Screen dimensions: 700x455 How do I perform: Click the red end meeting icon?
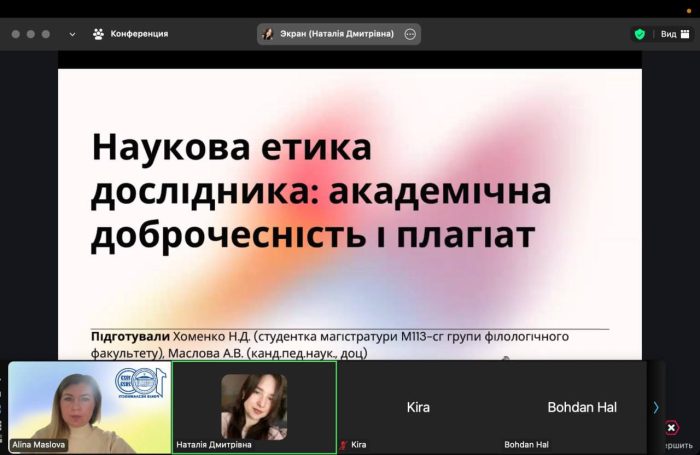[671, 428]
